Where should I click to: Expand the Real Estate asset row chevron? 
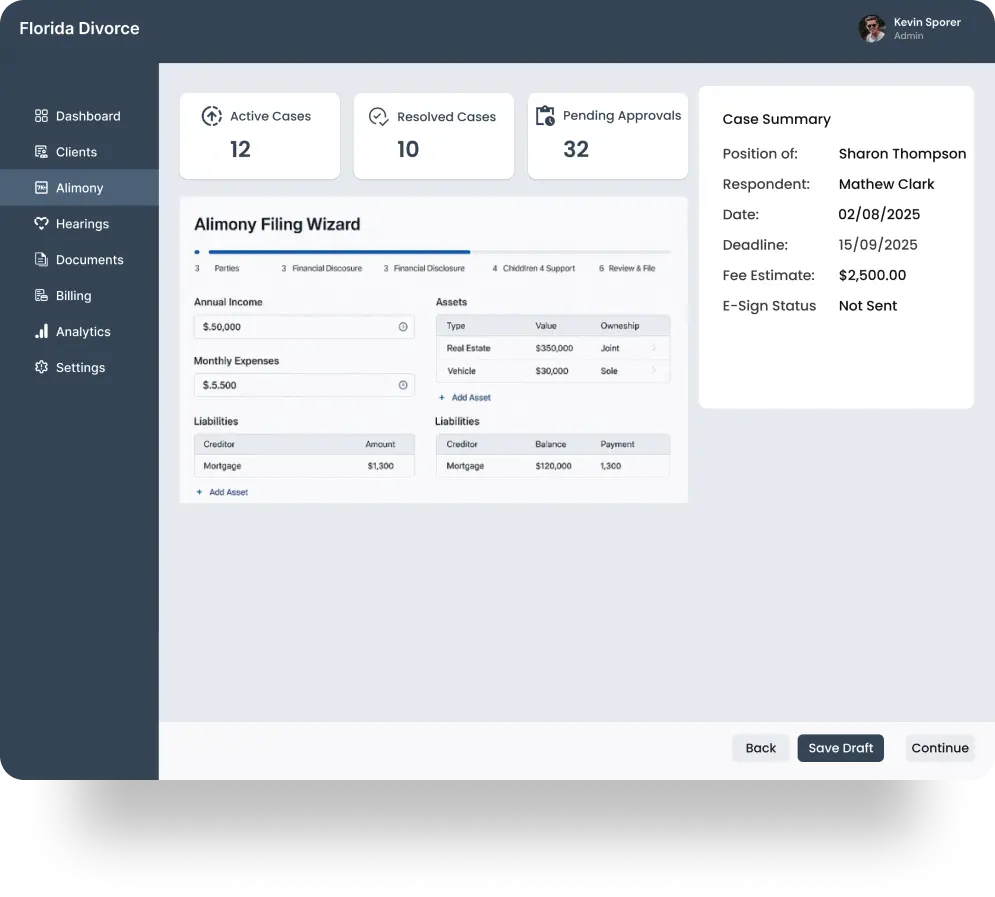click(654, 348)
